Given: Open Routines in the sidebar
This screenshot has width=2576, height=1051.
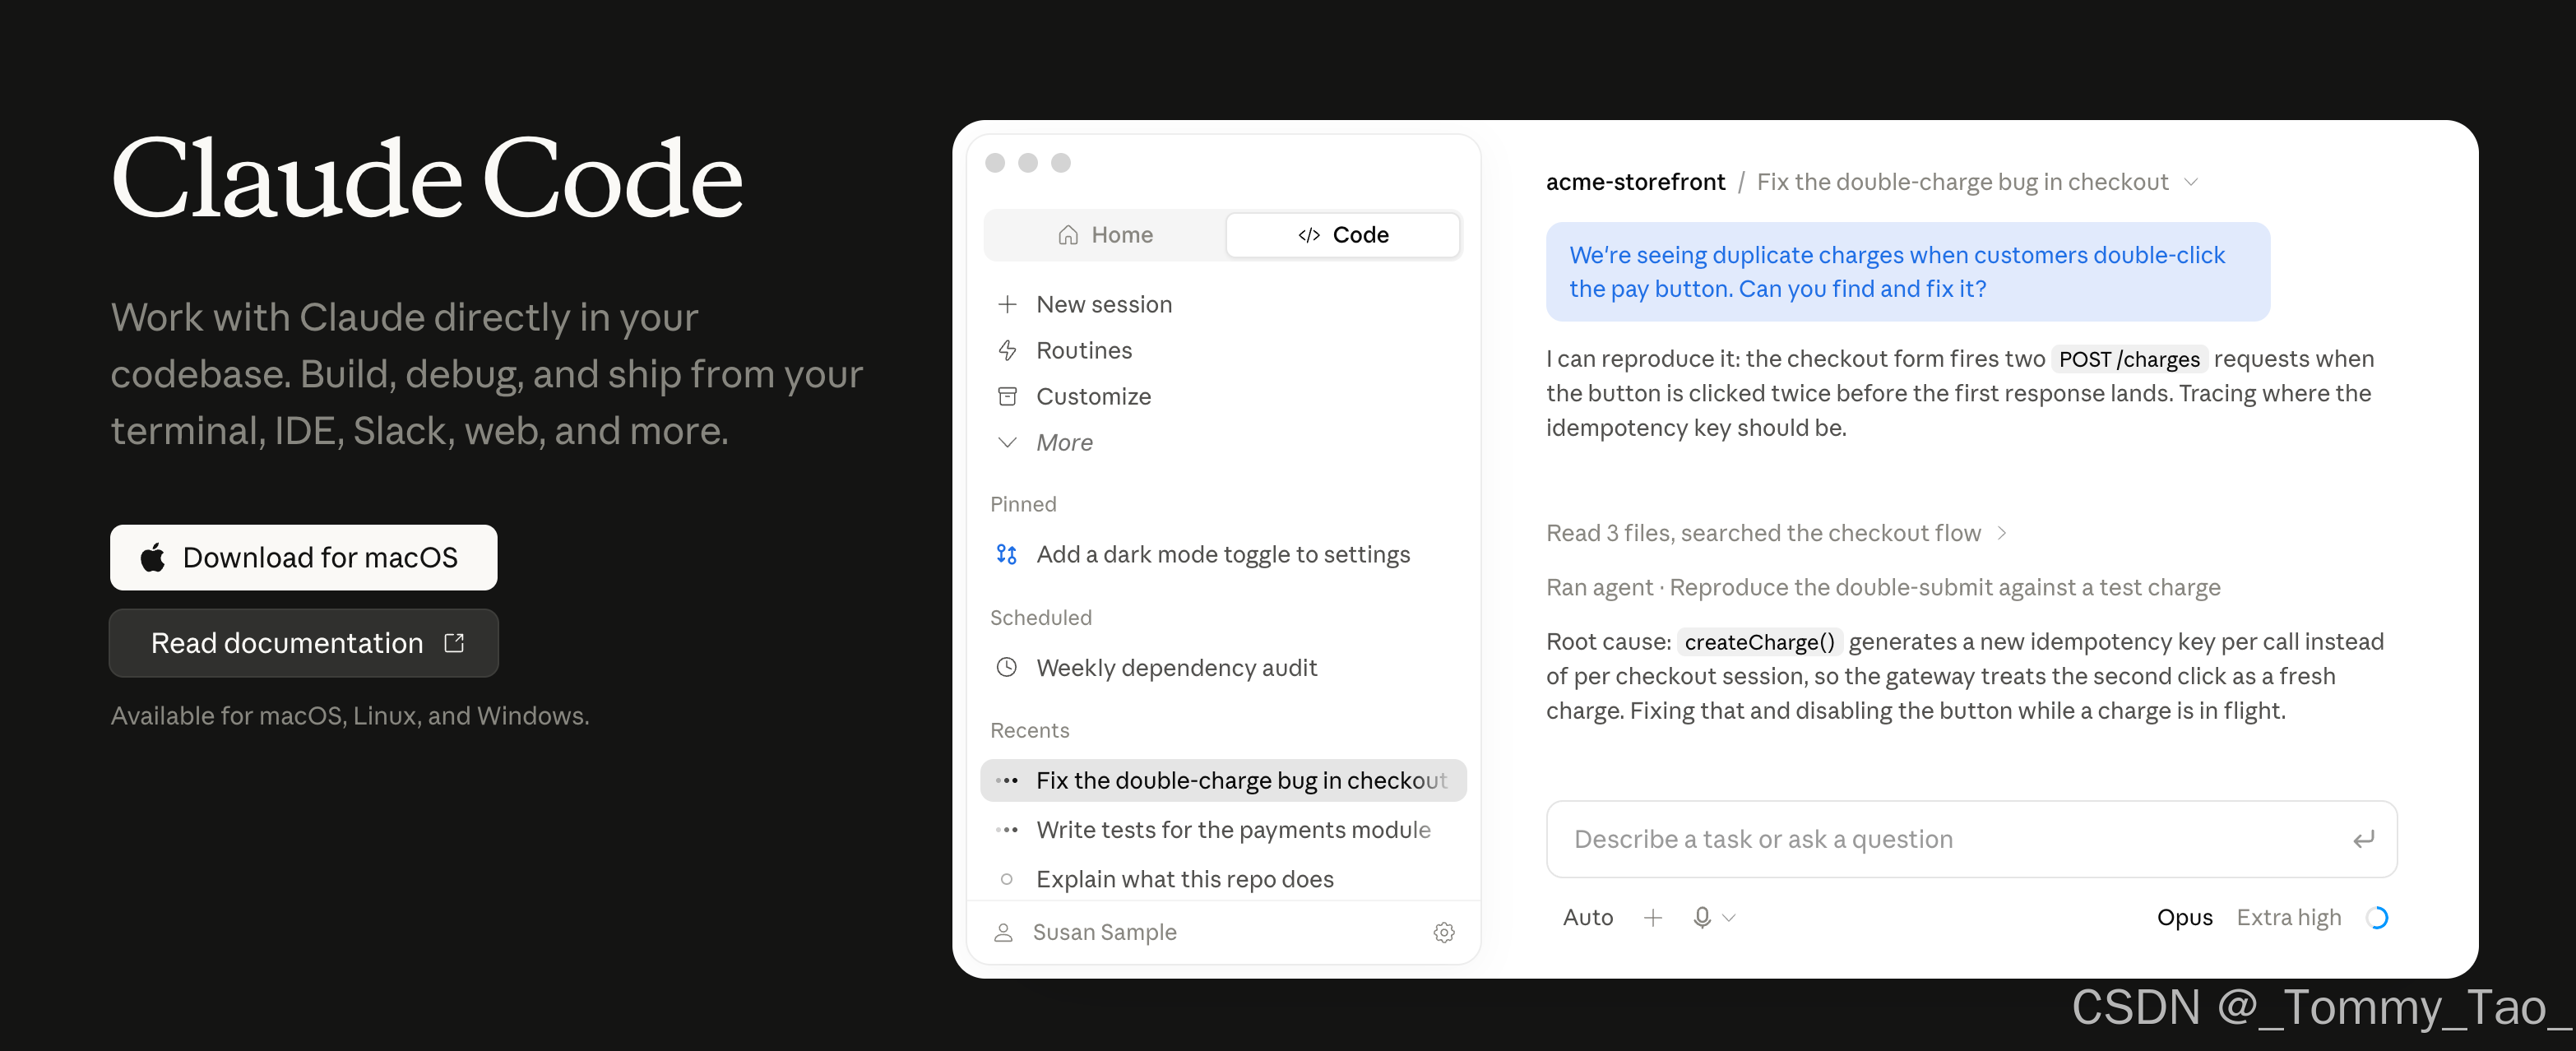Looking at the screenshot, I should [x=1084, y=350].
